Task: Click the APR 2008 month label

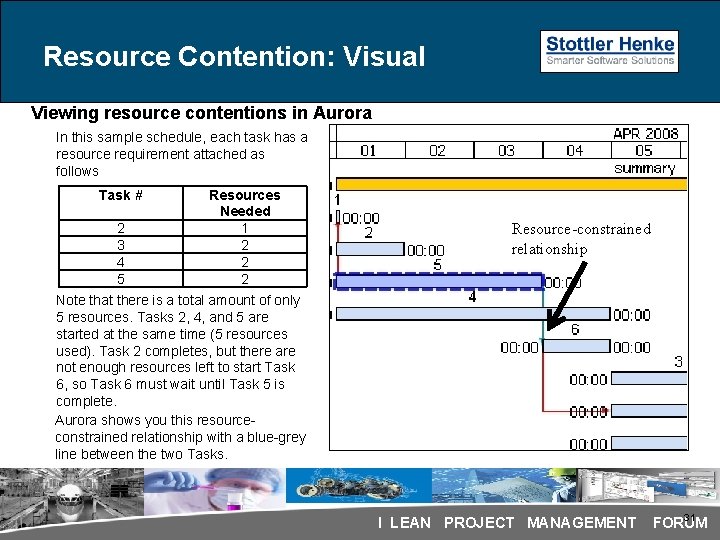Action: pyautogui.click(x=646, y=134)
